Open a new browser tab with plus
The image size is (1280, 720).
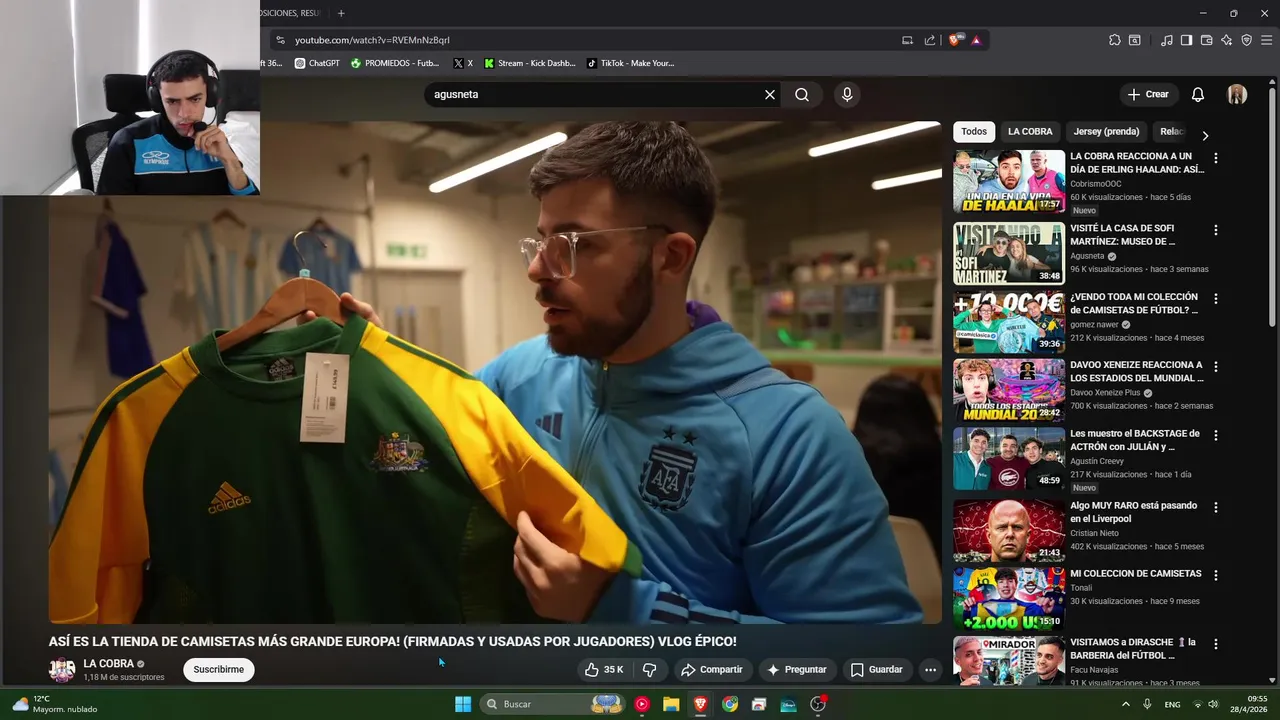coord(341,13)
